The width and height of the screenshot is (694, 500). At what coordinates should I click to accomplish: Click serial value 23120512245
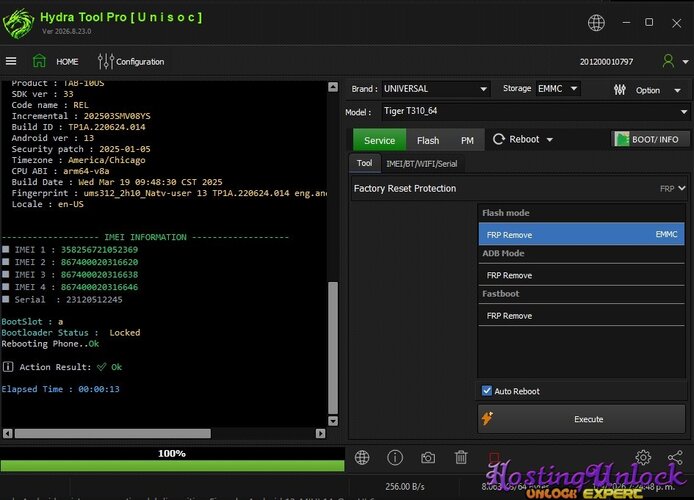click(94, 300)
